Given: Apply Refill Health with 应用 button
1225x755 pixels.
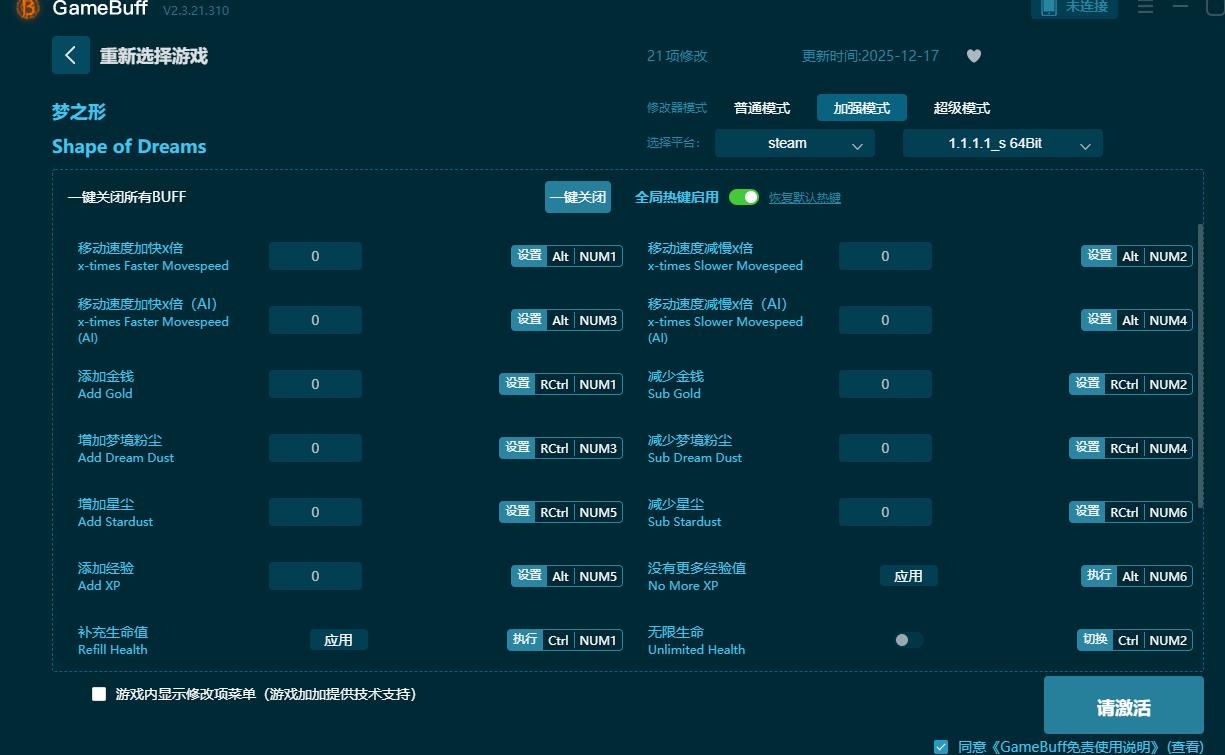Looking at the screenshot, I should [x=339, y=639].
